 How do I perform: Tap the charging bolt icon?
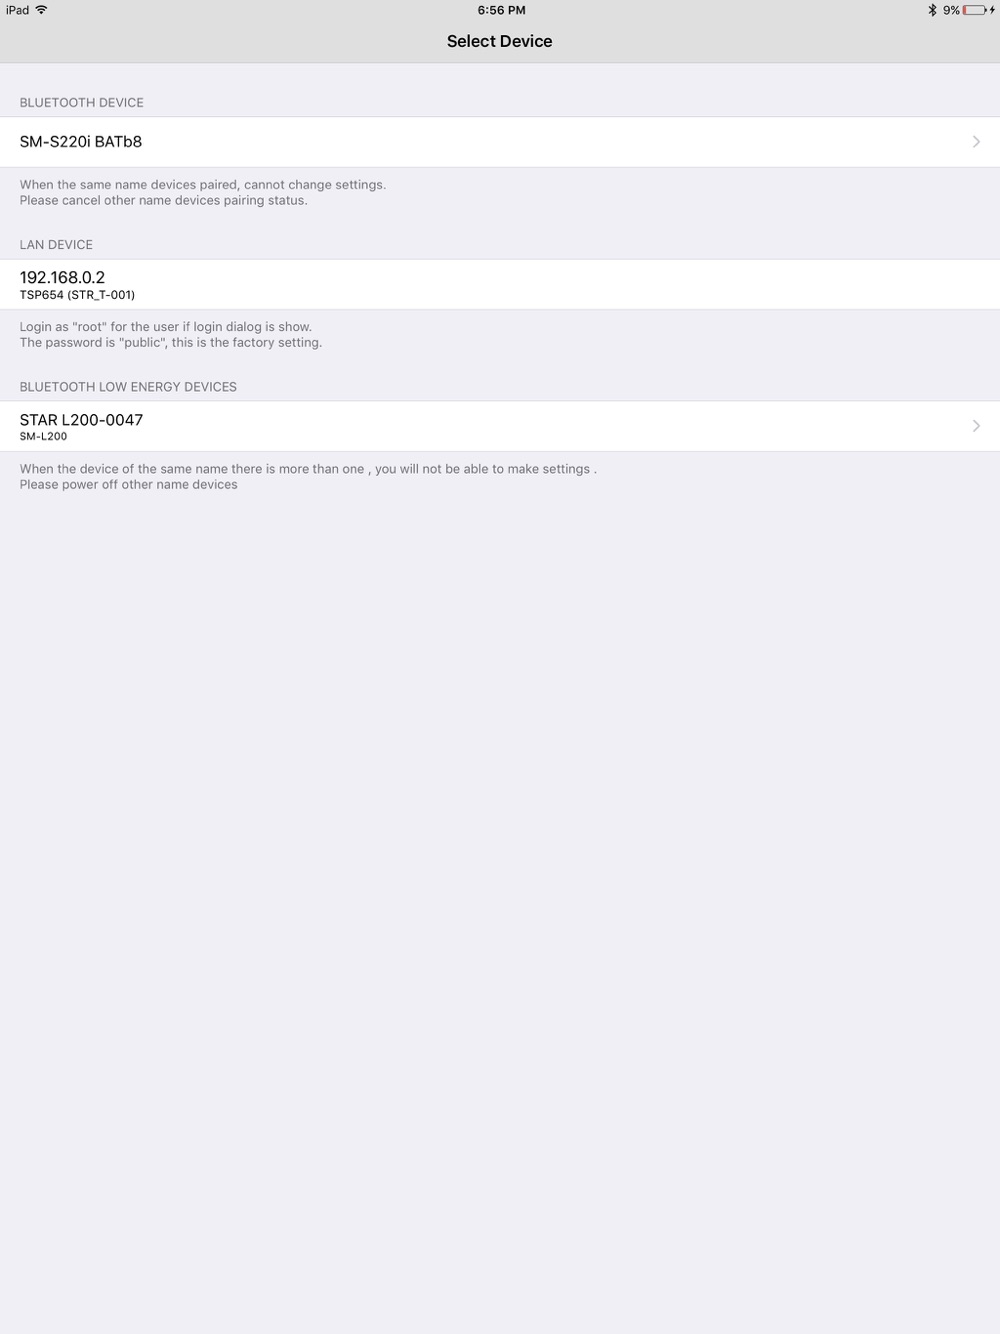[992, 10]
